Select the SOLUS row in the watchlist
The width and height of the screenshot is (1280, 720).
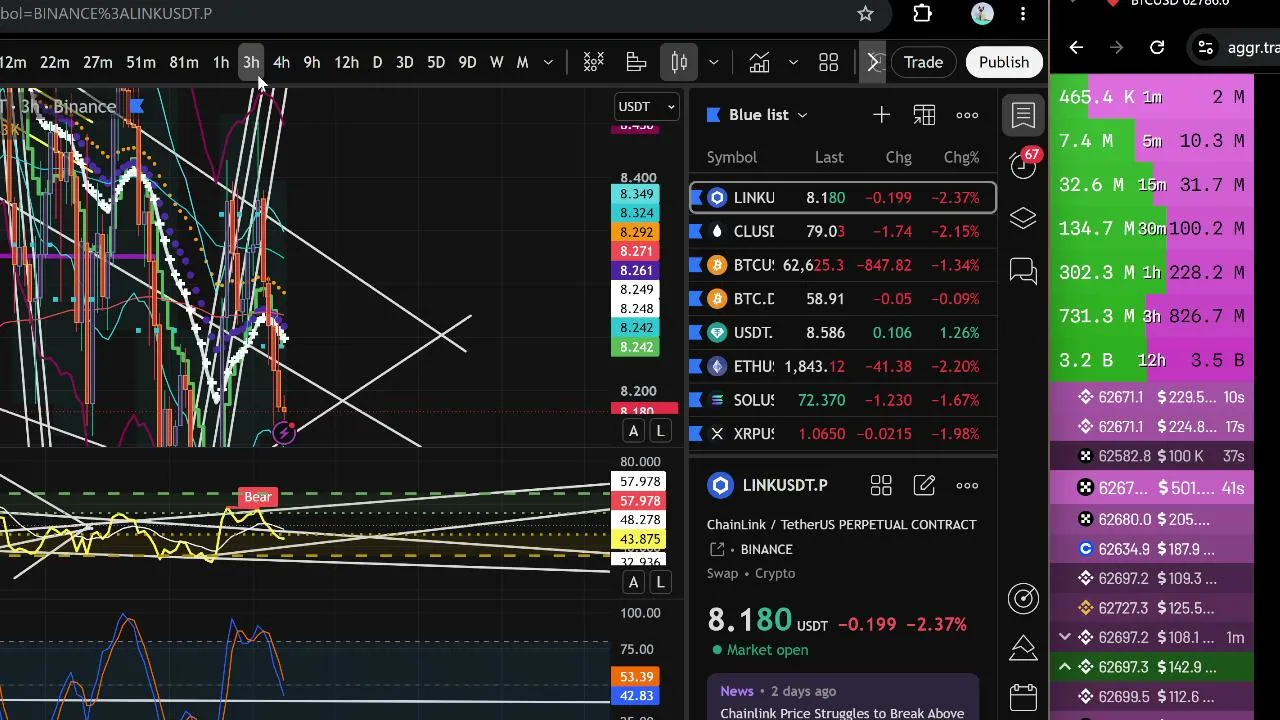pyautogui.click(x=842, y=400)
